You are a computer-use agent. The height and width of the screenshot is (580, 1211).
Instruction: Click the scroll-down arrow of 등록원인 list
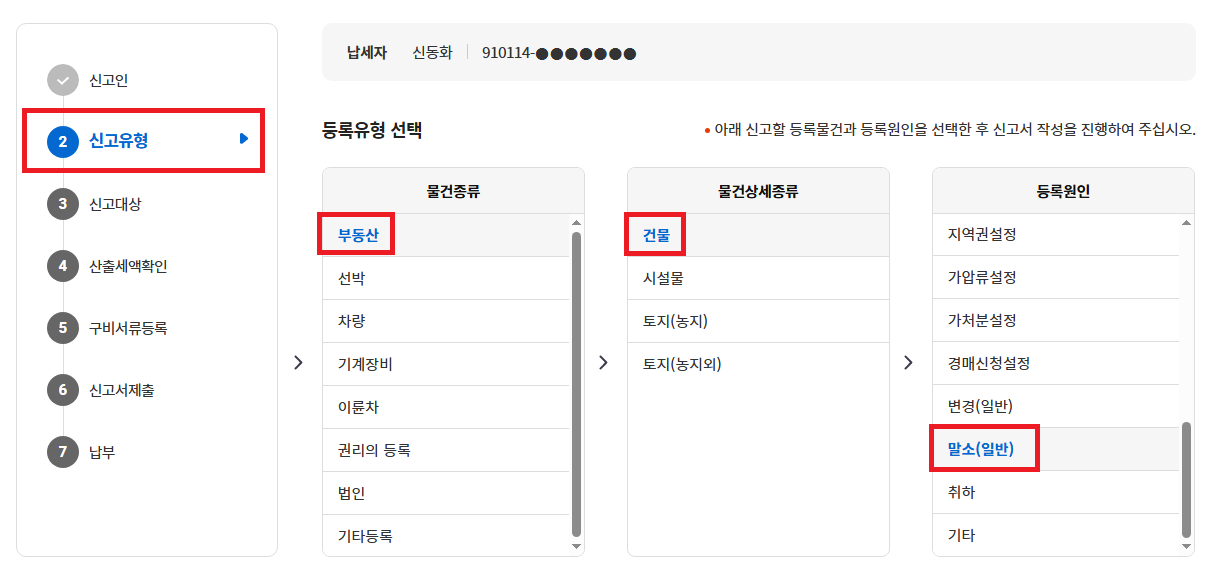pos(1185,544)
